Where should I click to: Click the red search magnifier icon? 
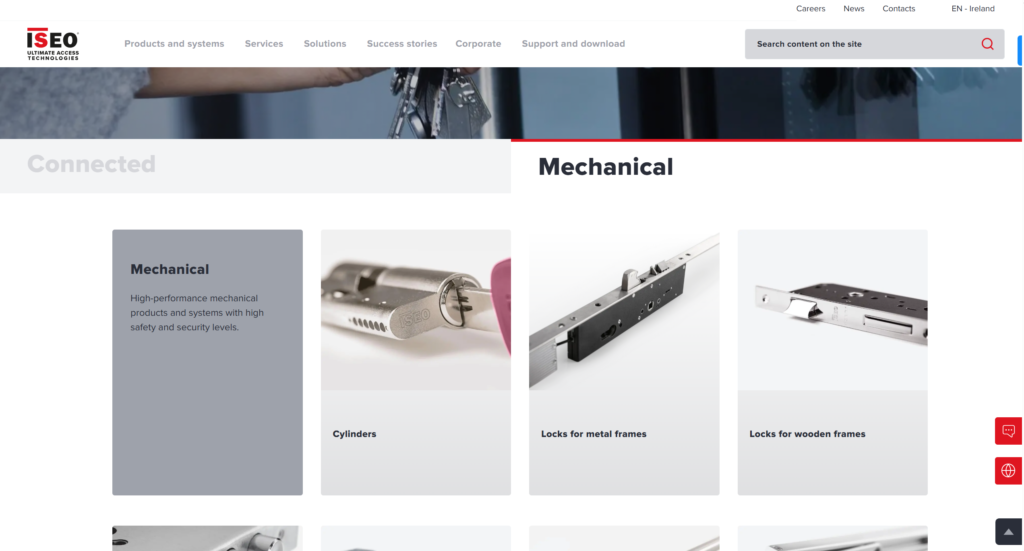[x=987, y=44]
